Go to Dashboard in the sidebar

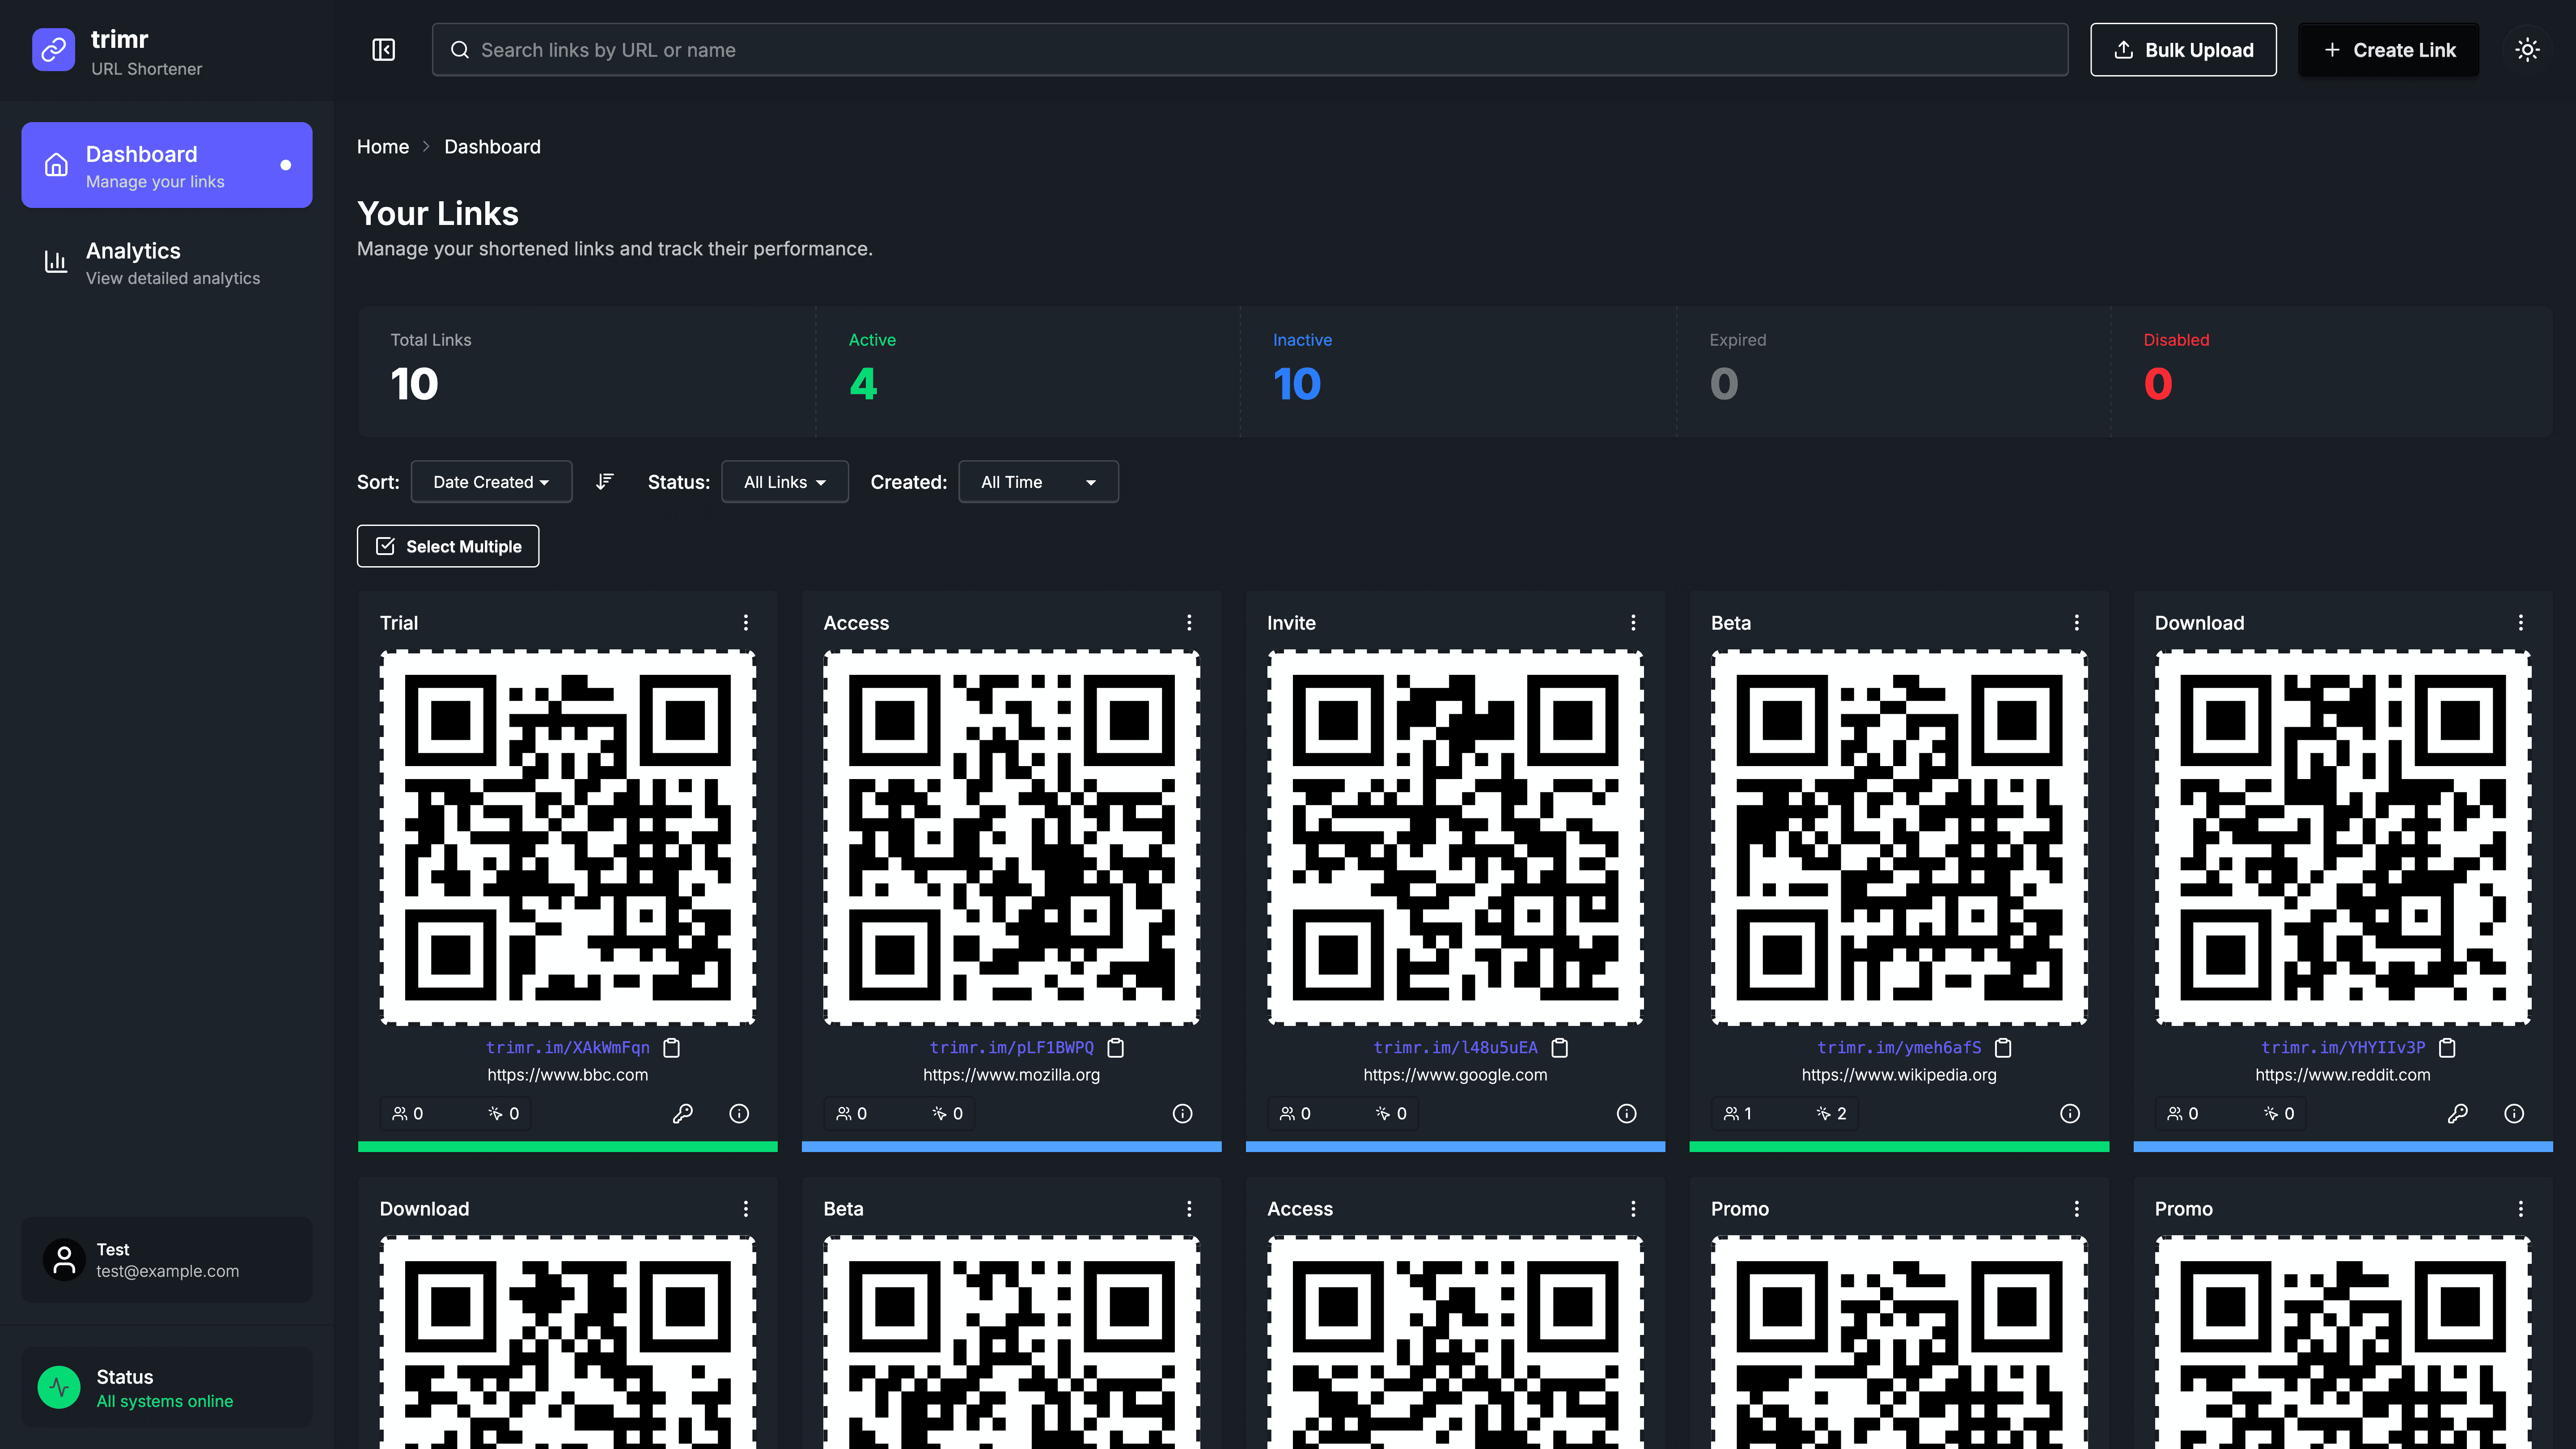pos(167,165)
